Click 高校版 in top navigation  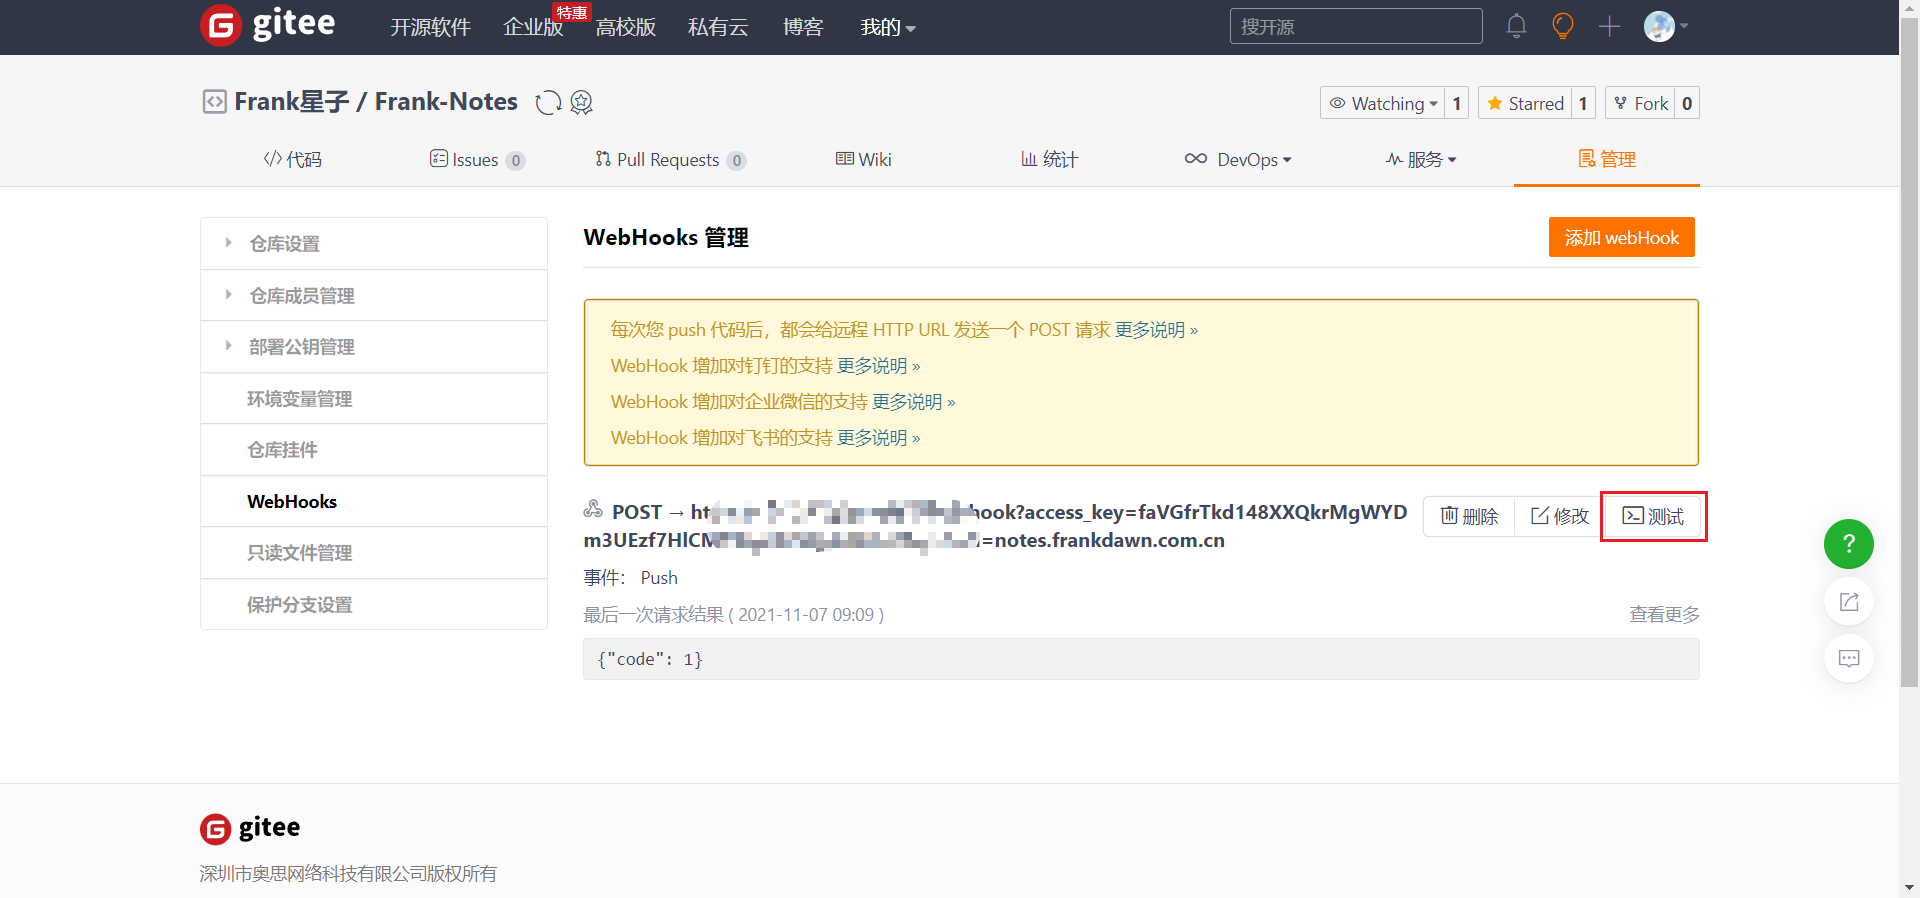click(x=626, y=27)
